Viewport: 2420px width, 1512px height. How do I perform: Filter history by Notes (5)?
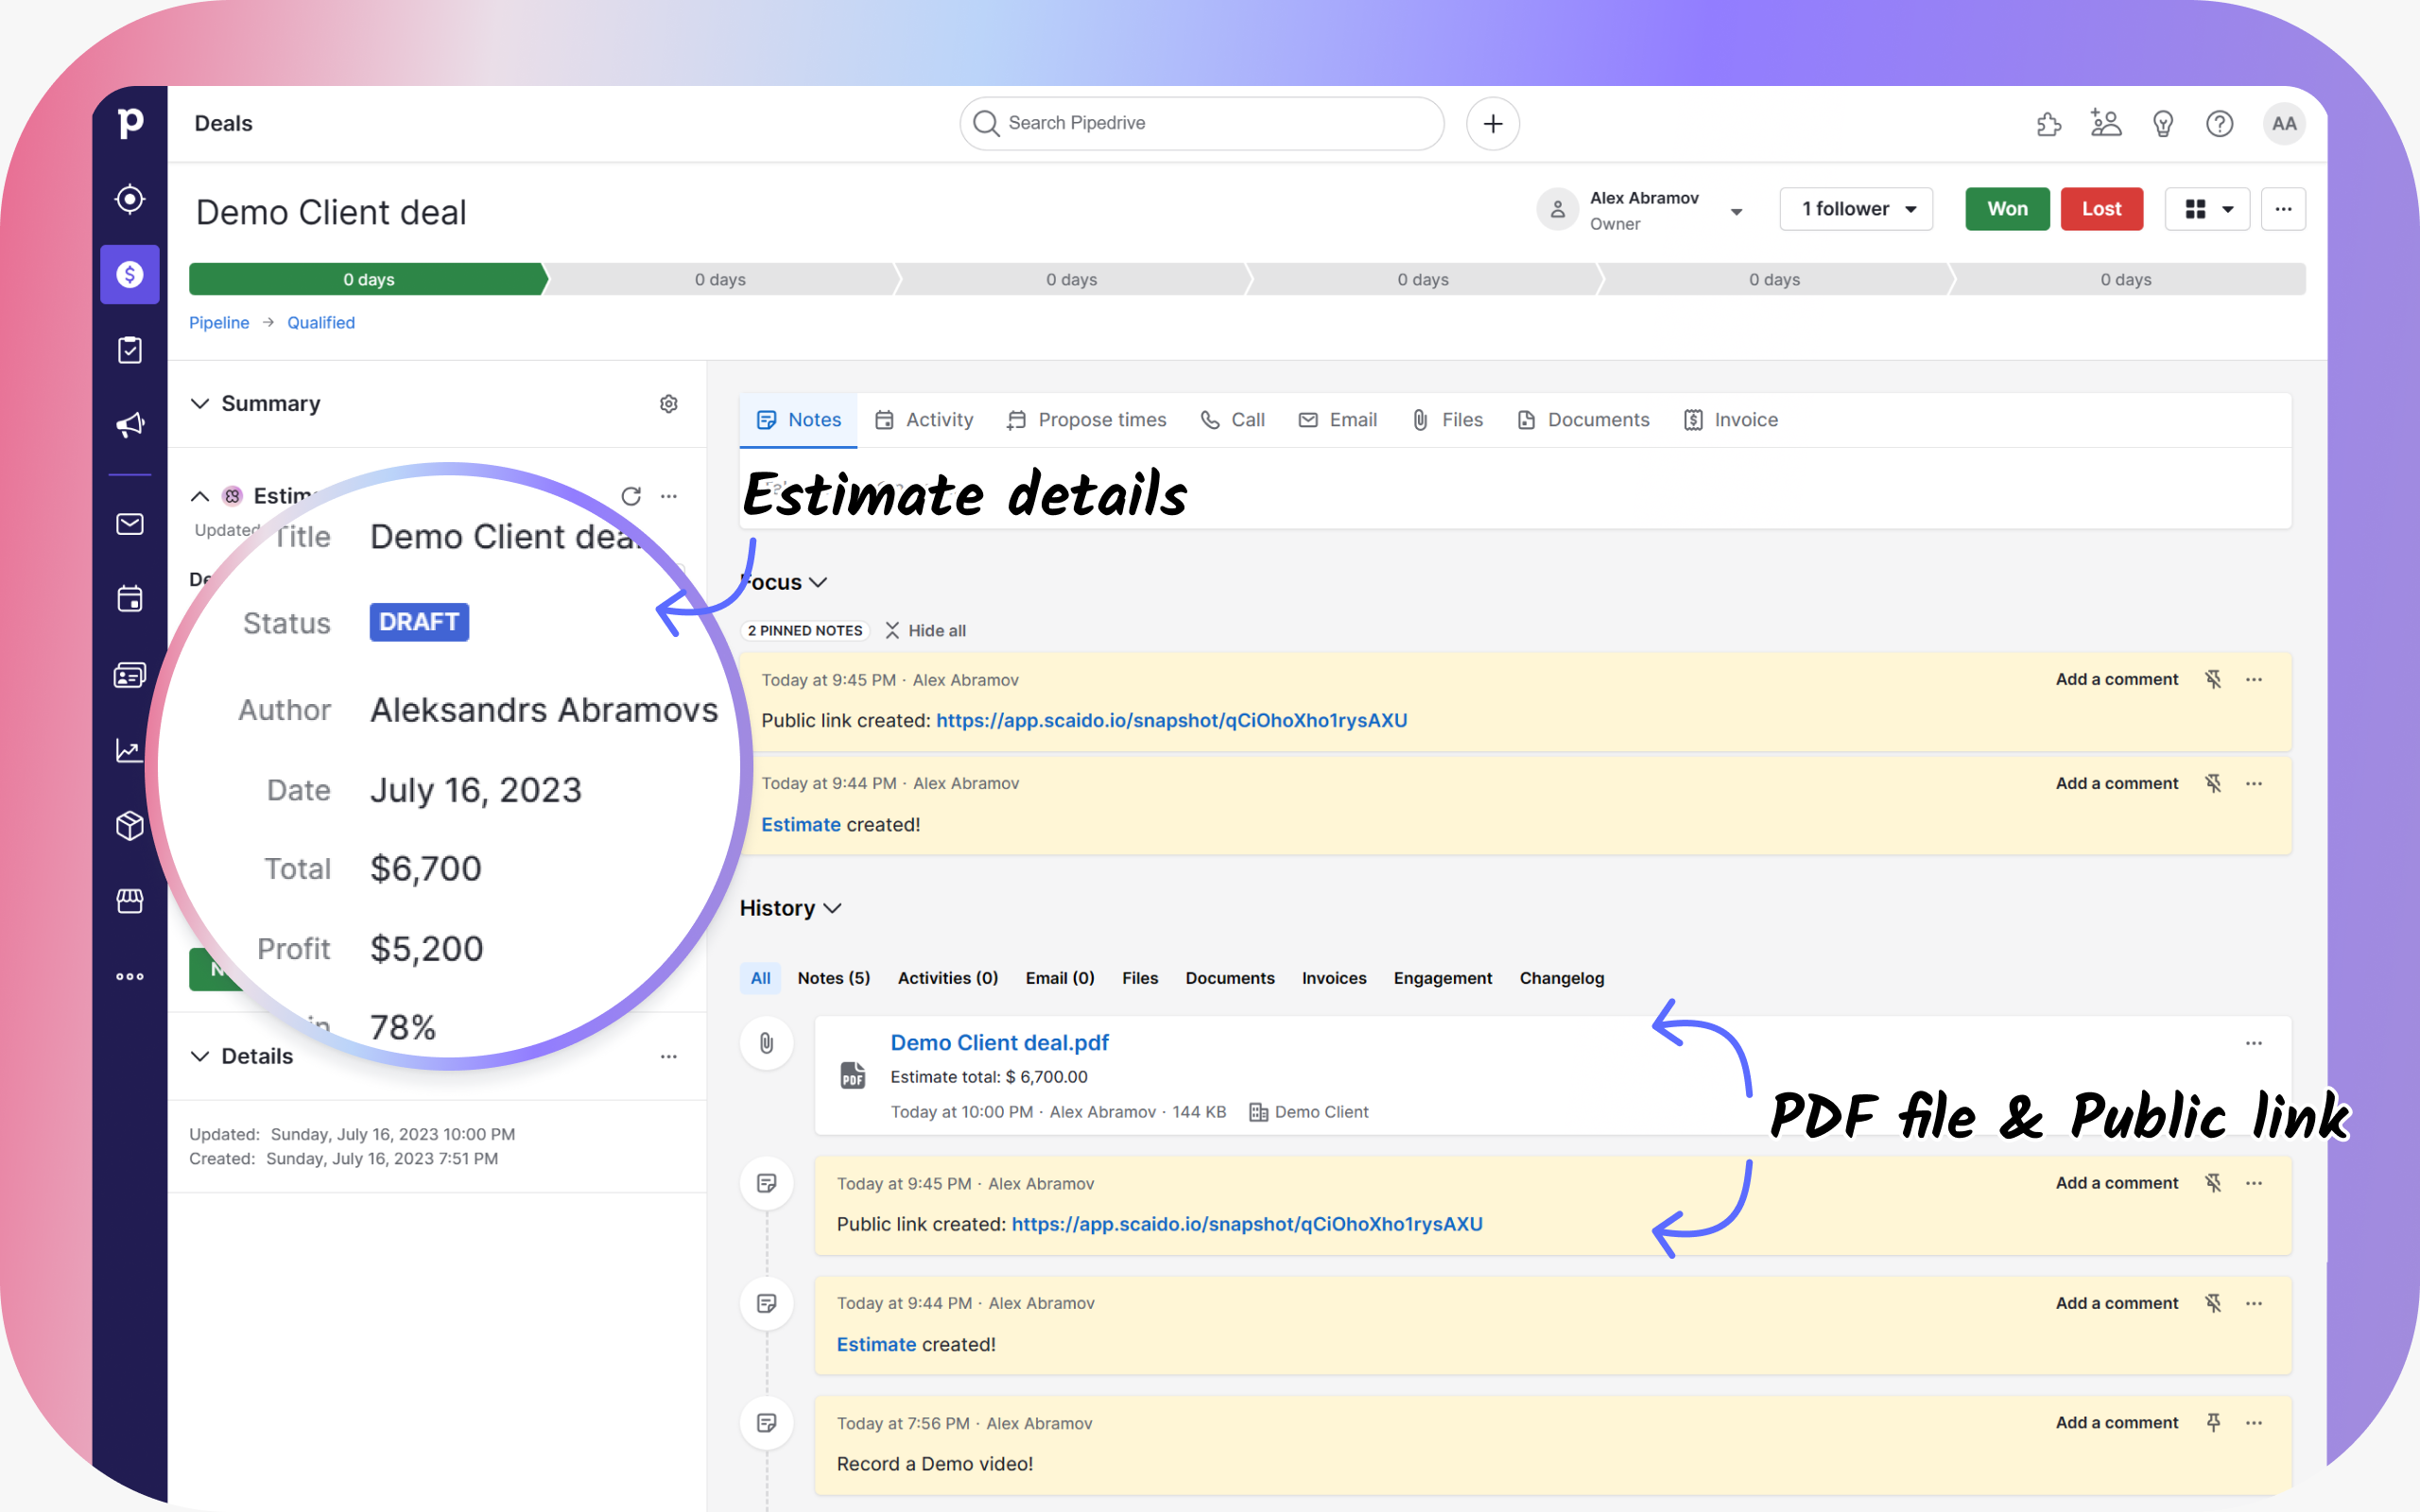coord(833,978)
